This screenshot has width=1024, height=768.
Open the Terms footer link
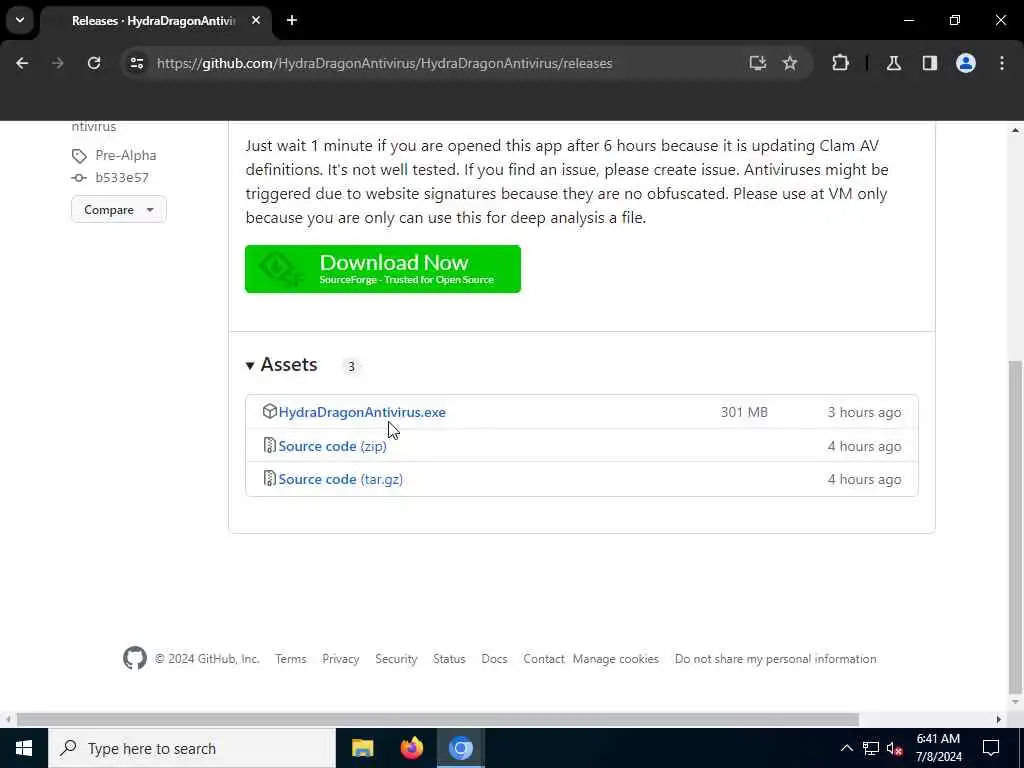(291, 659)
